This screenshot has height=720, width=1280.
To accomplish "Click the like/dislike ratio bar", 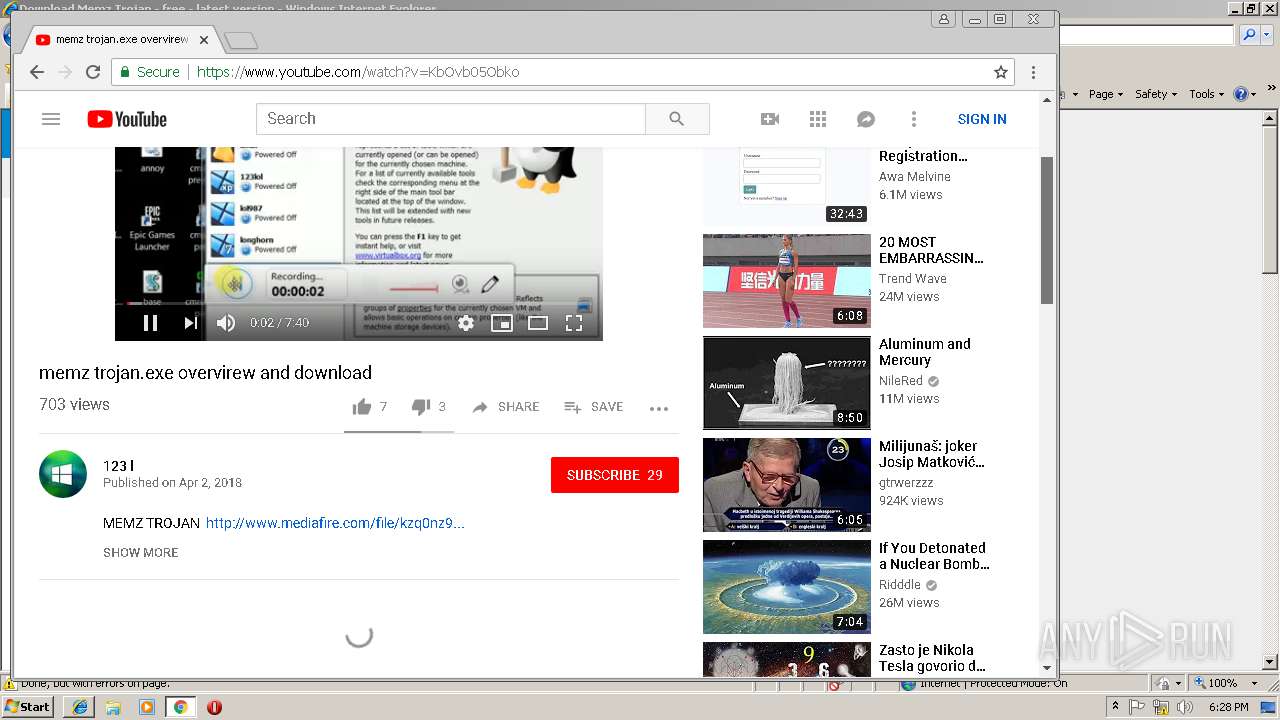I will point(399,431).
